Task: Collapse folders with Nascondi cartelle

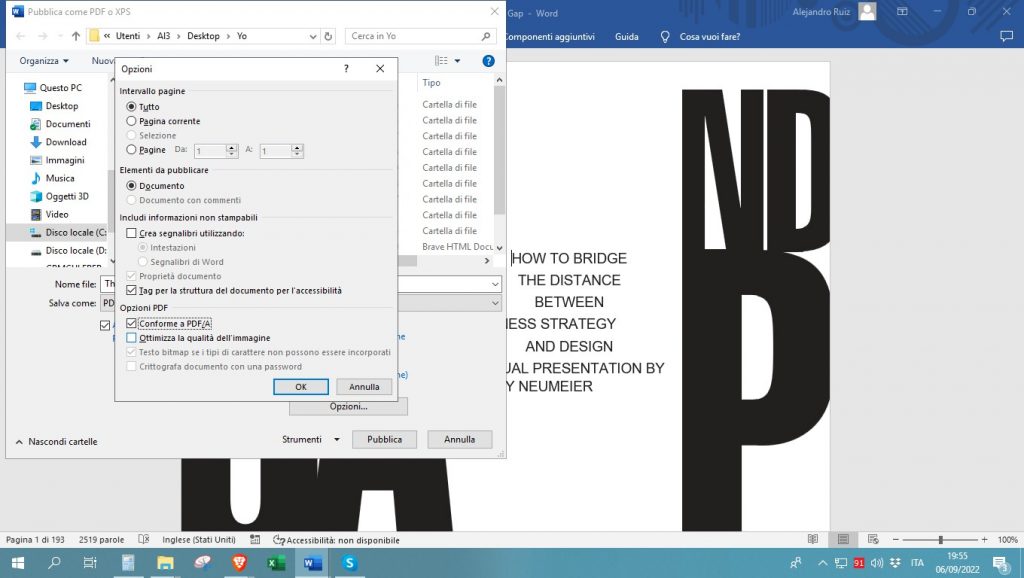Action: 56,441
